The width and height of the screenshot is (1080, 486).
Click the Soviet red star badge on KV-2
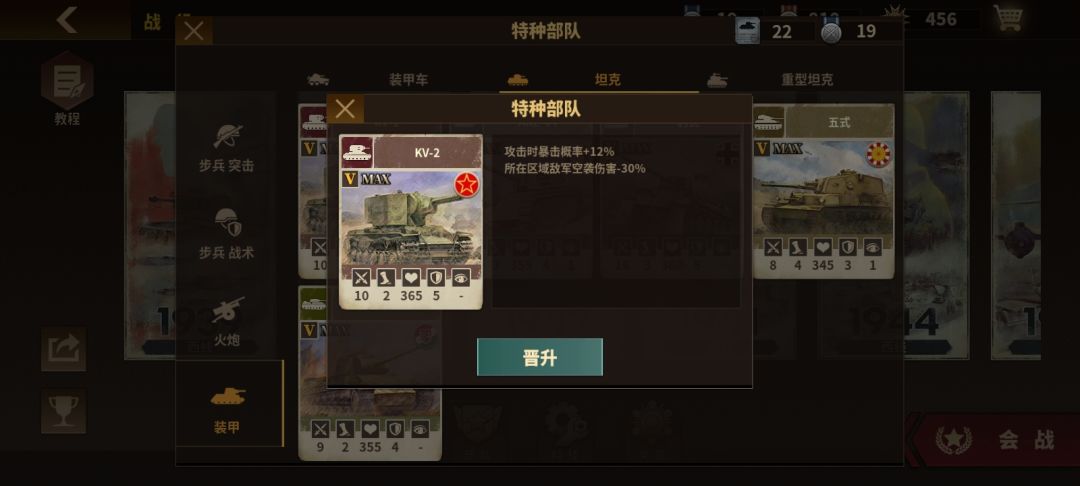466,184
